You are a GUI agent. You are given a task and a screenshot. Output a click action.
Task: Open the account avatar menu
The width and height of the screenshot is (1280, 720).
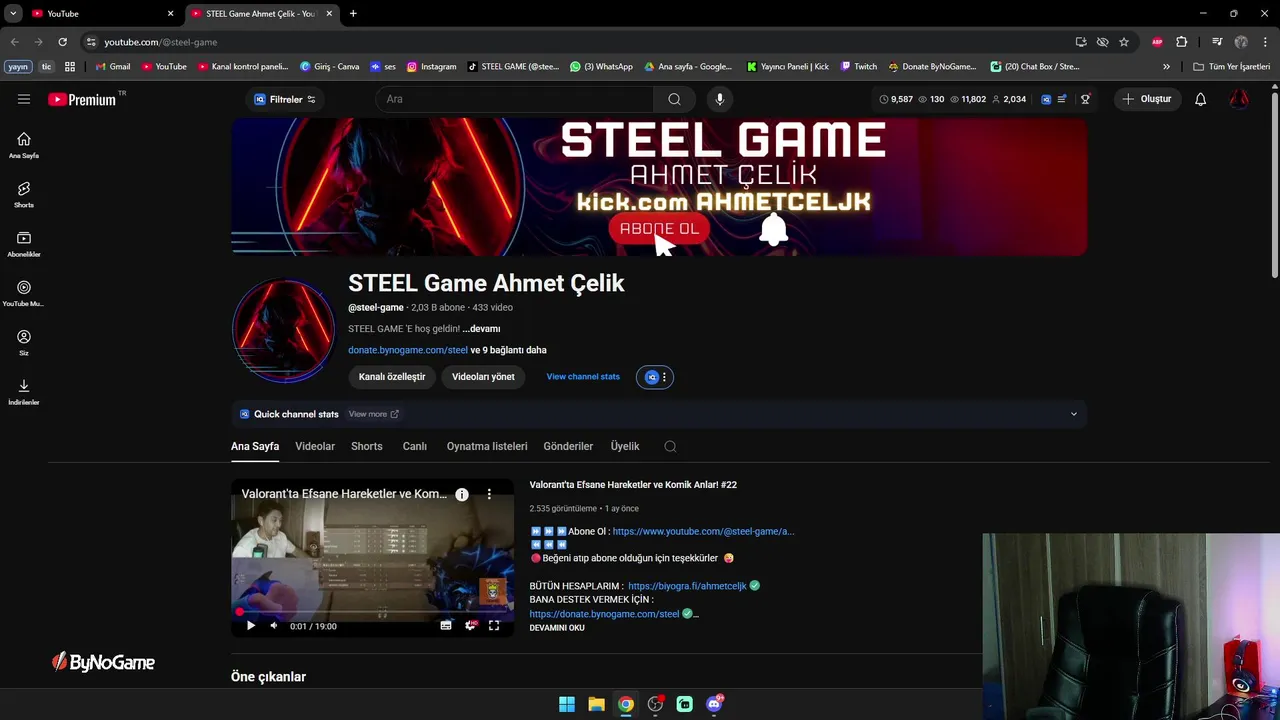click(x=1239, y=99)
